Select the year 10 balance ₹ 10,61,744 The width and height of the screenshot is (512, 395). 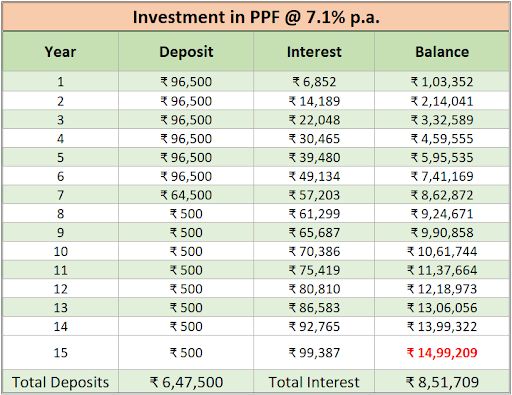pos(442,251)
